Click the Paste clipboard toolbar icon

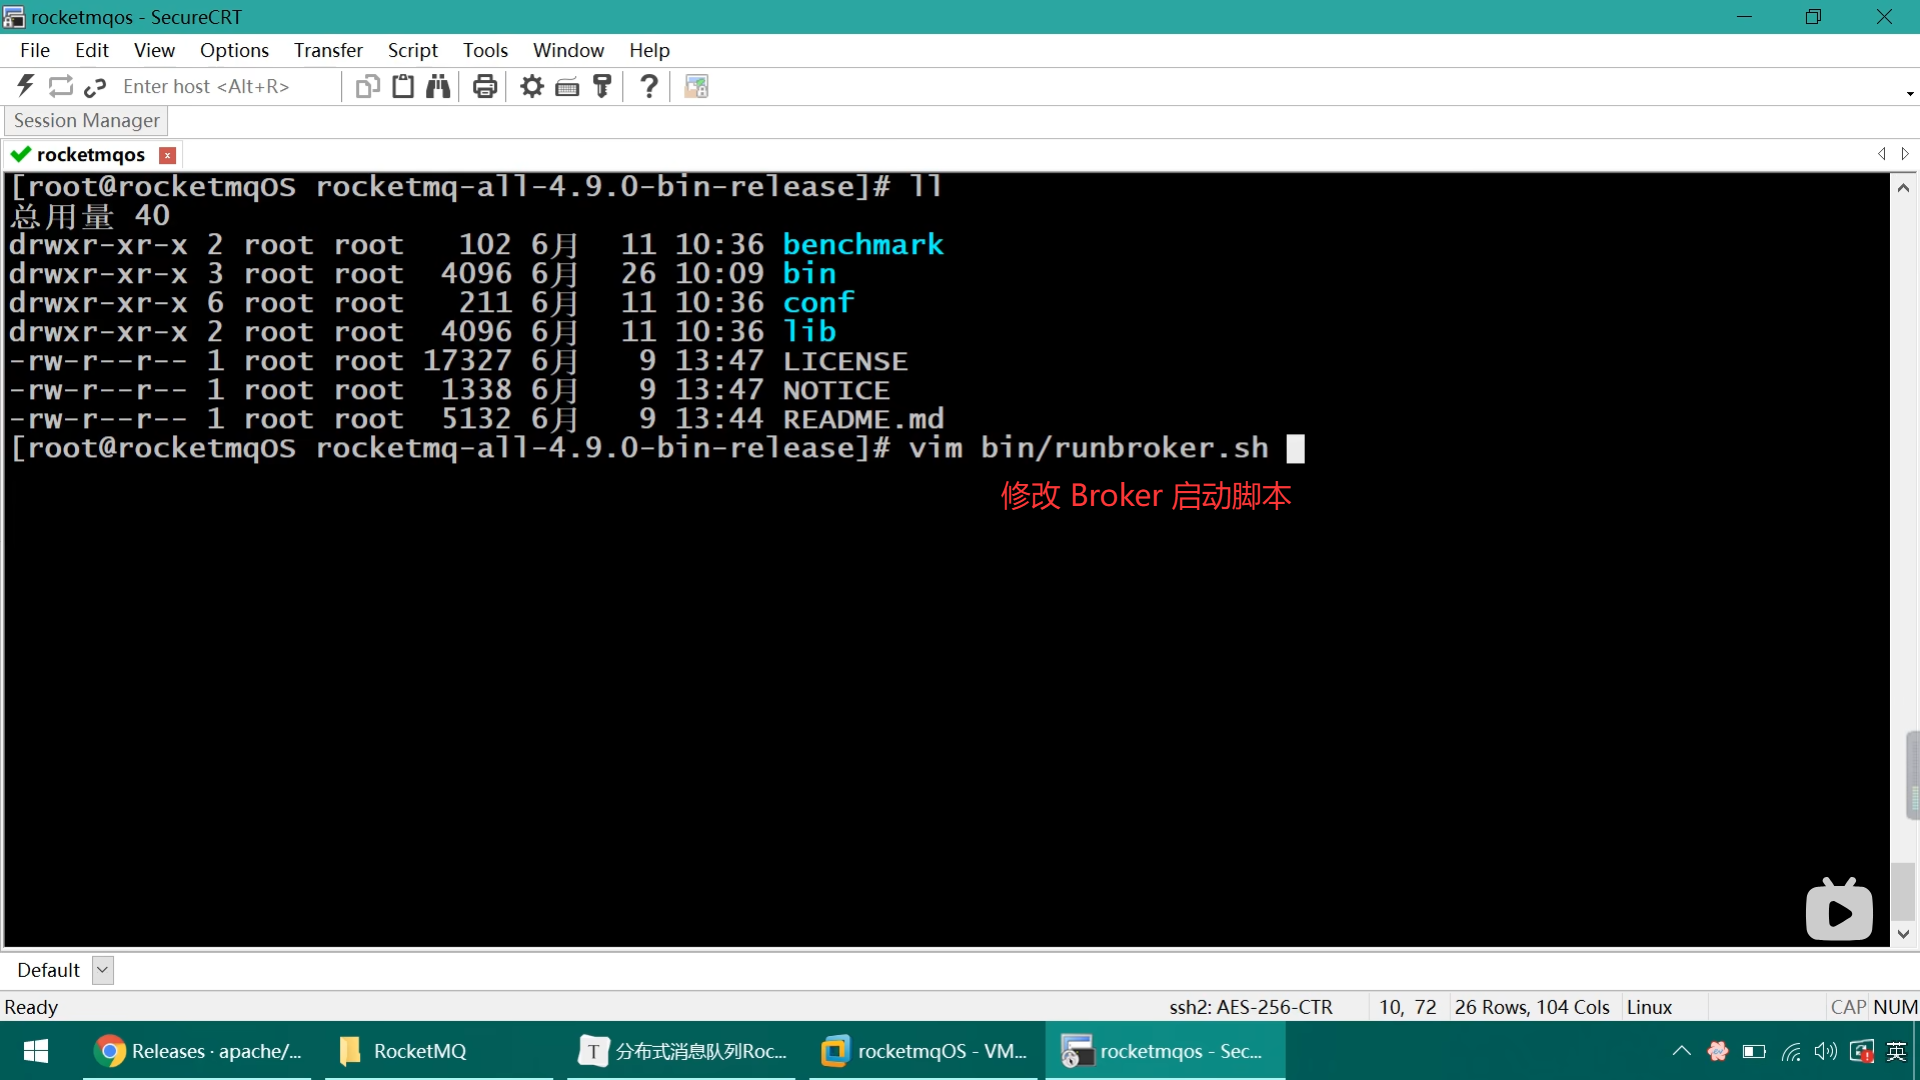(403, 86)
